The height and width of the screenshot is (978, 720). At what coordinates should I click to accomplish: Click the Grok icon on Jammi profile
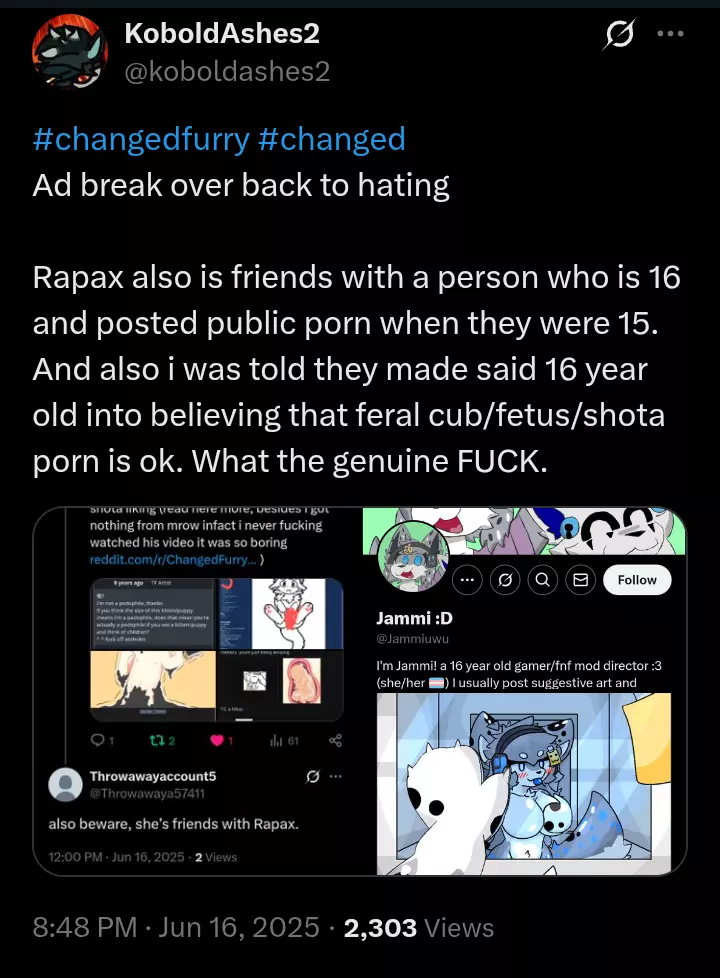pos(505,580)
